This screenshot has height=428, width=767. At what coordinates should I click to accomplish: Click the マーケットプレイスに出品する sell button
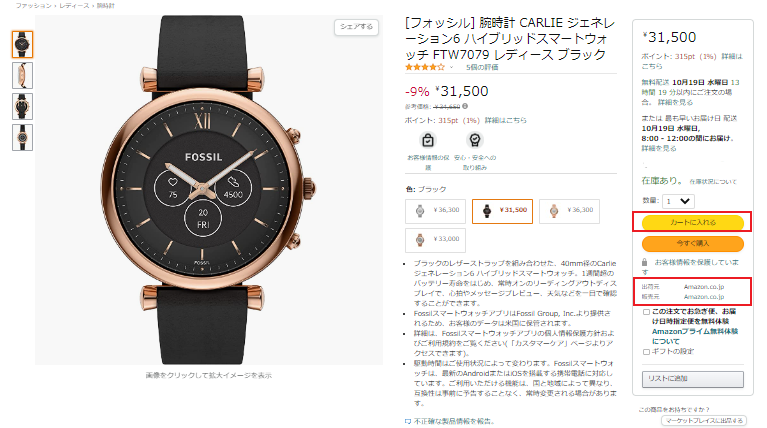(704, 421)
